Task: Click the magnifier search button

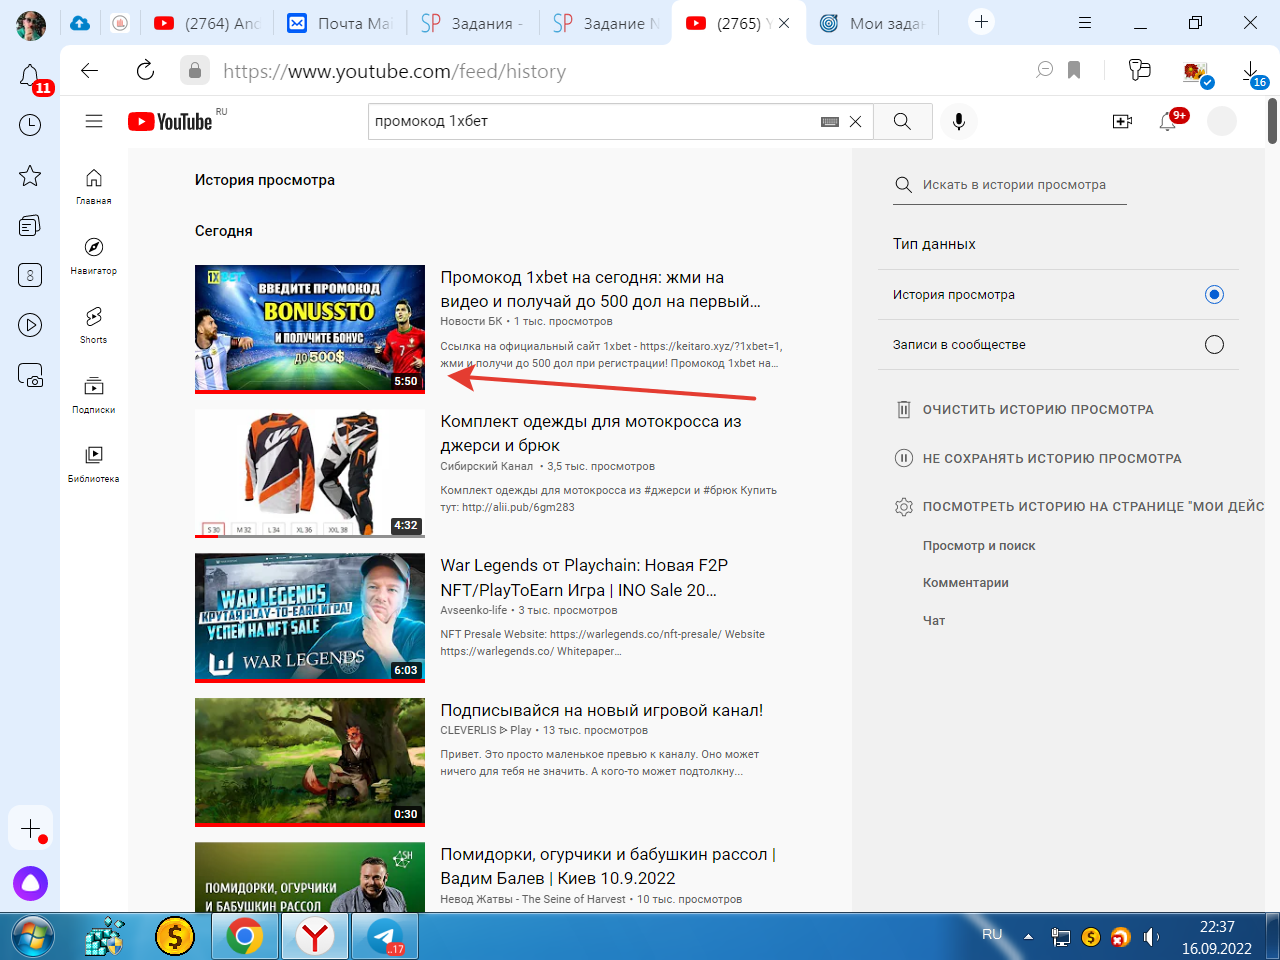Action: [x=902, y=121]
